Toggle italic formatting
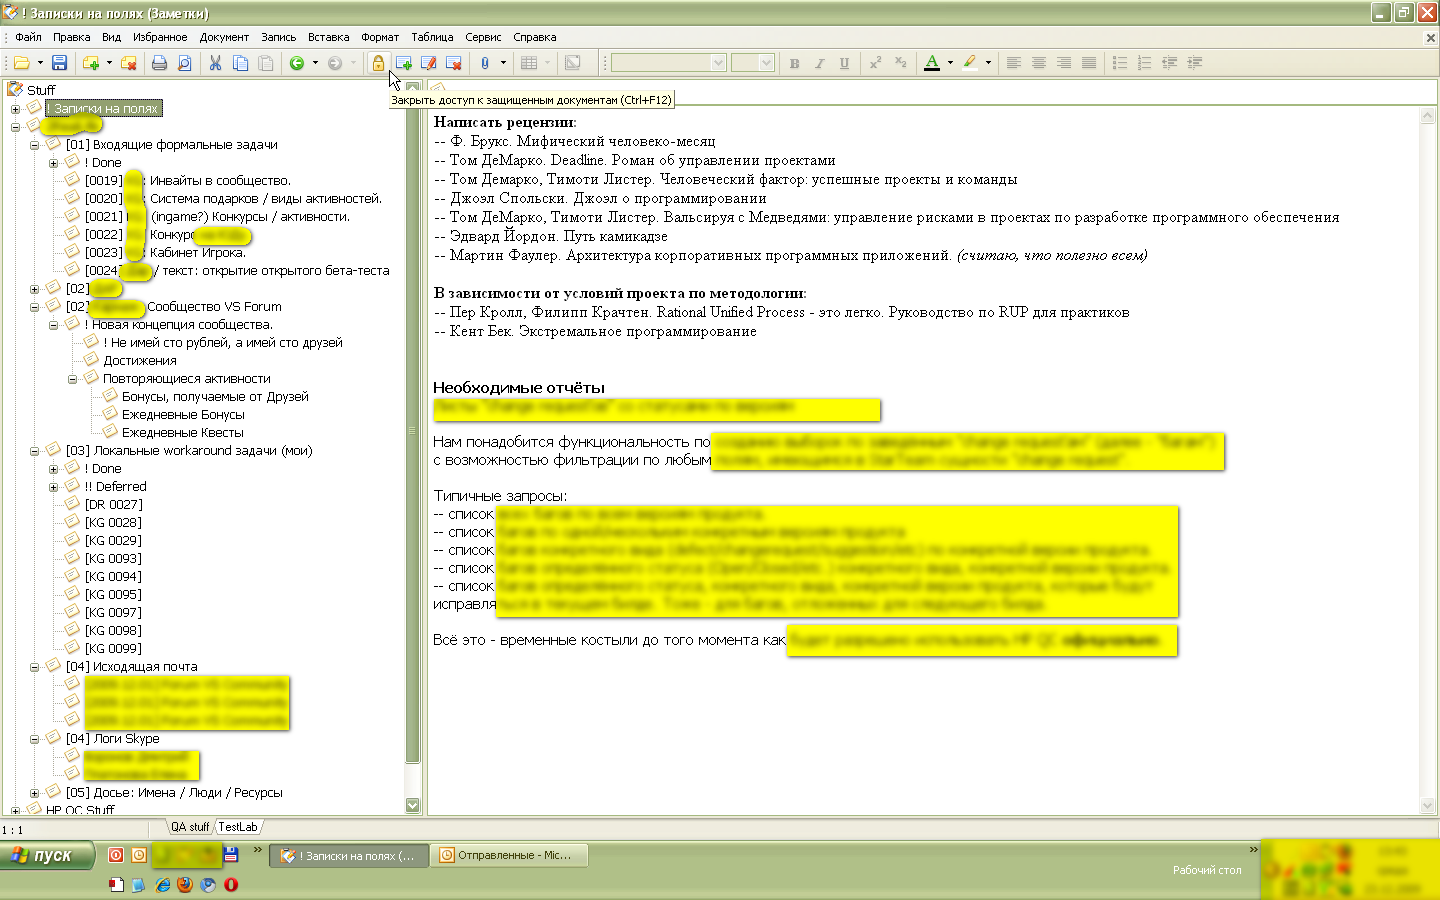 819,63
